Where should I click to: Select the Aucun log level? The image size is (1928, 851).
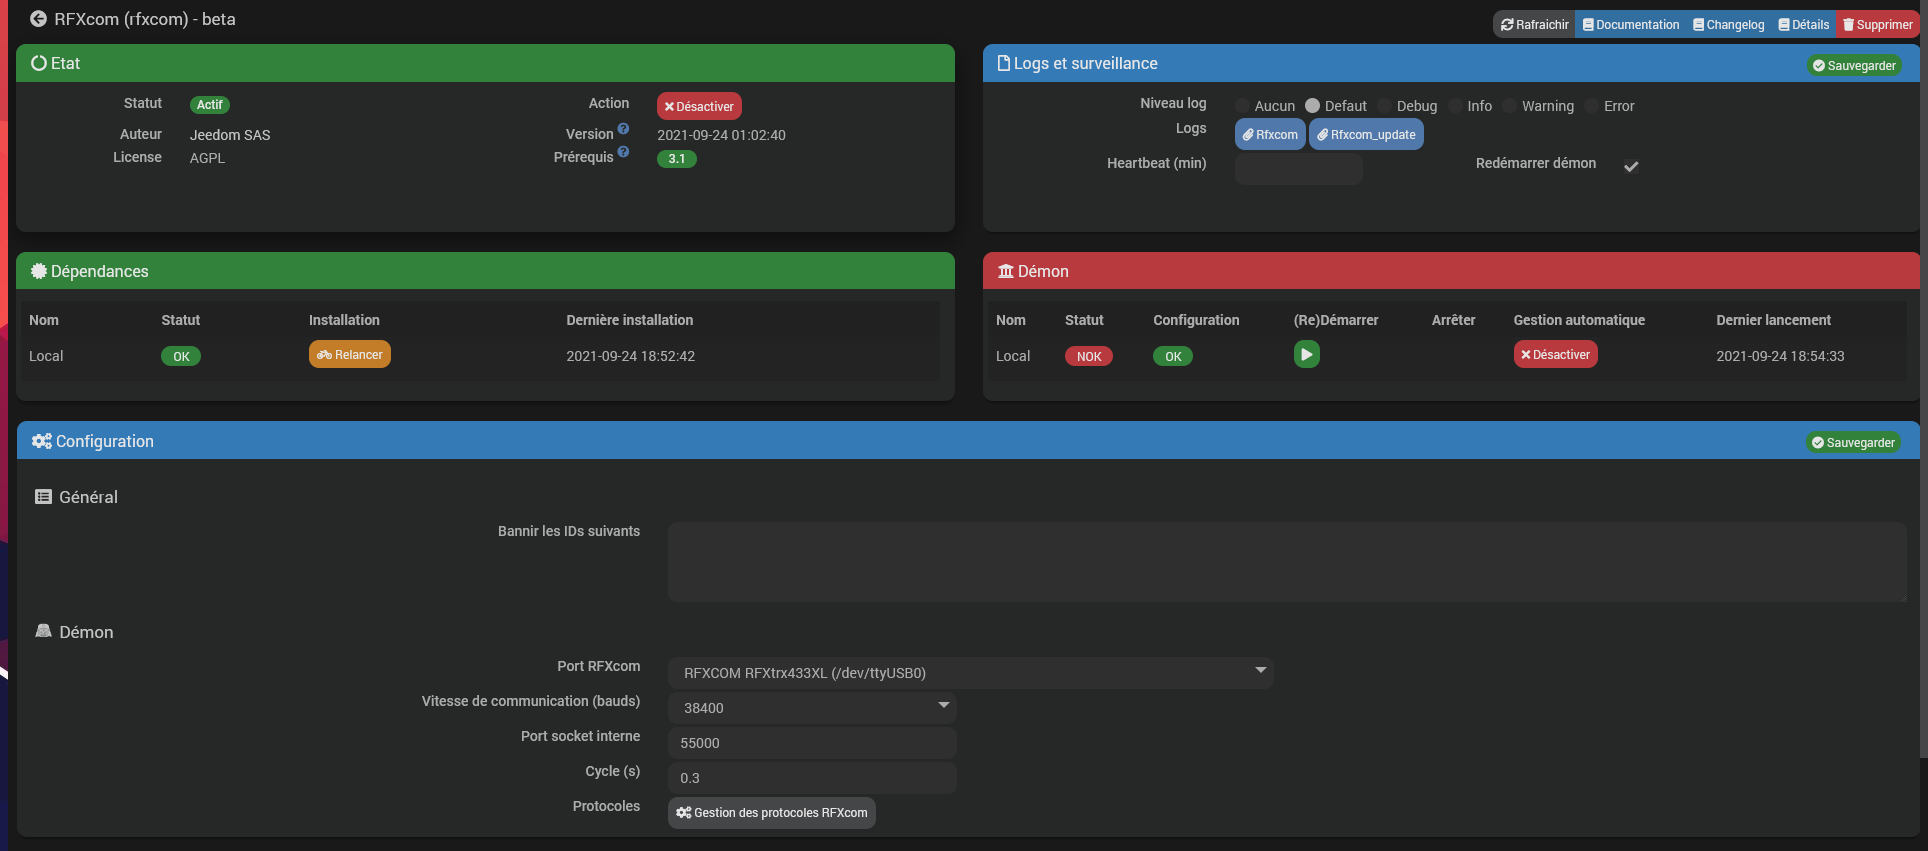pos(1243,106)
